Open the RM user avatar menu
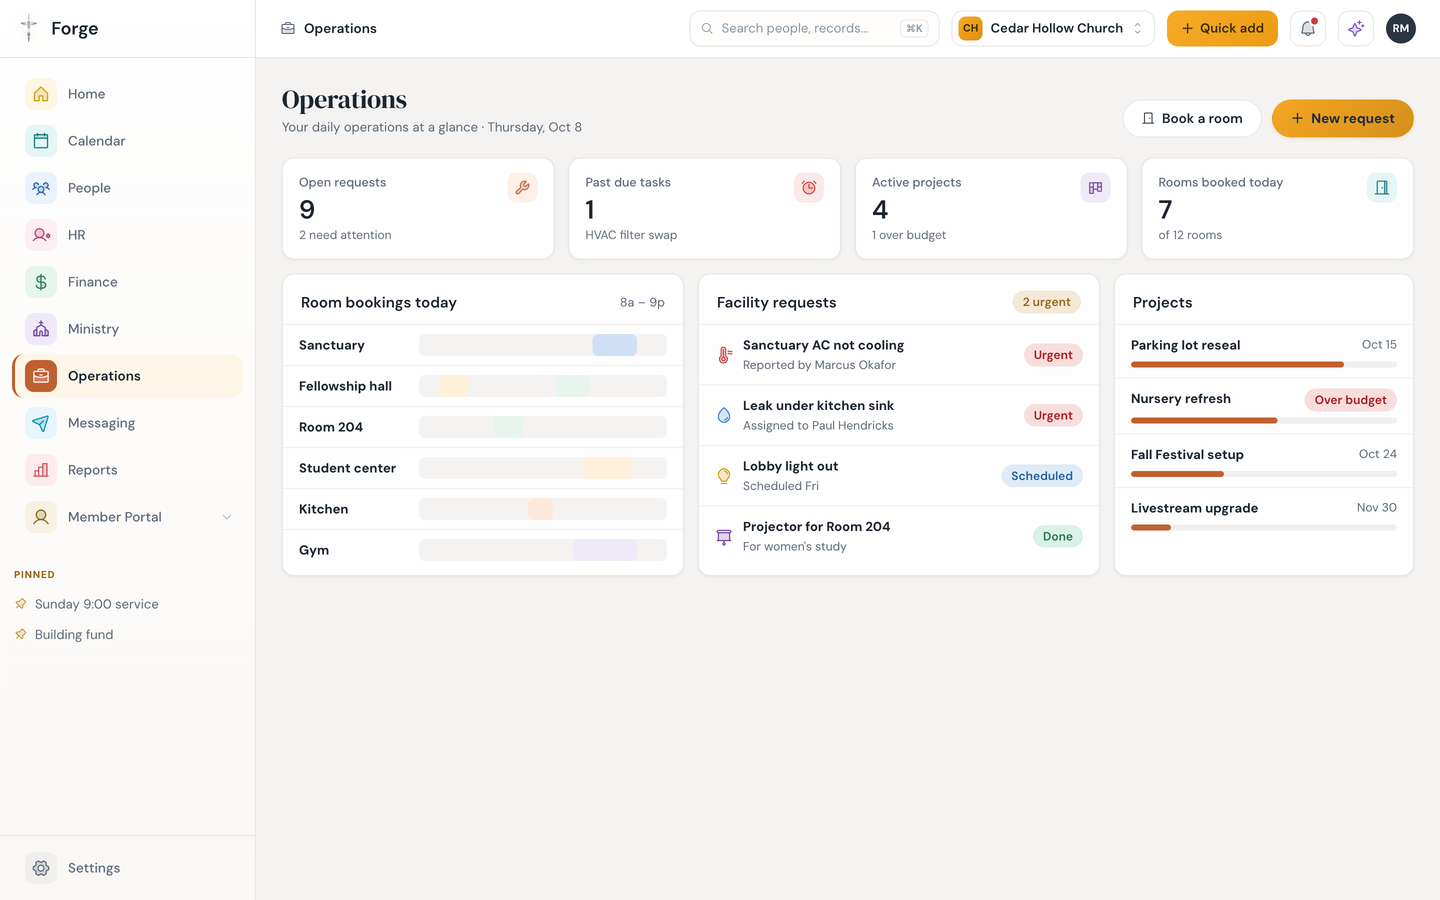Image resolution: width=1440 pixels, height=900 pixels. coord(1401,28)
